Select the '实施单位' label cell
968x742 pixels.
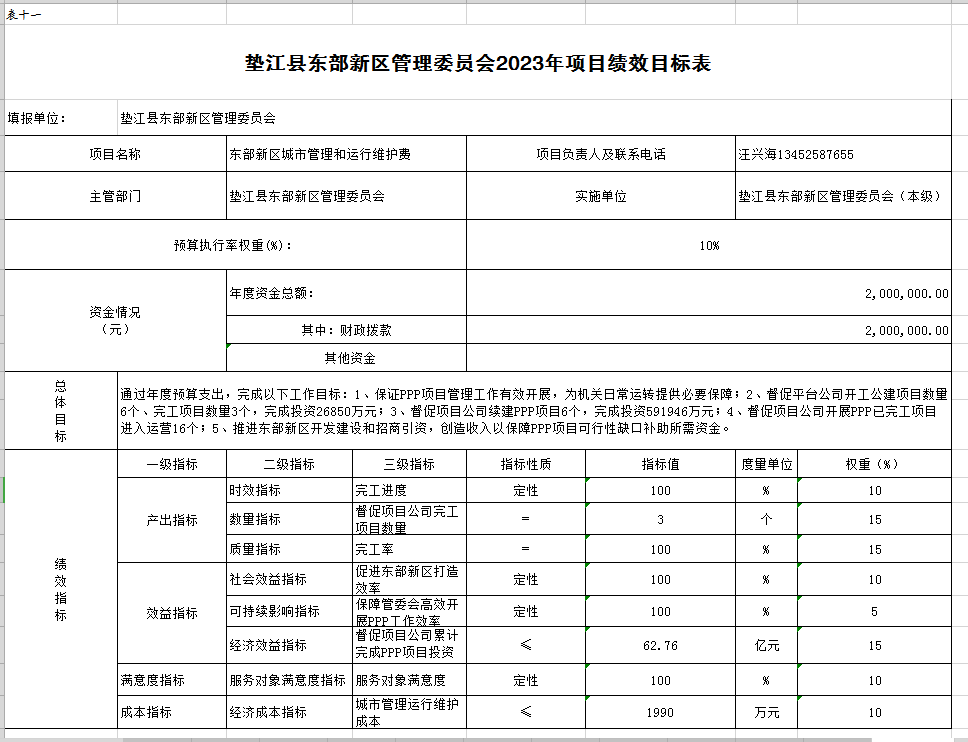pos(601,196)
